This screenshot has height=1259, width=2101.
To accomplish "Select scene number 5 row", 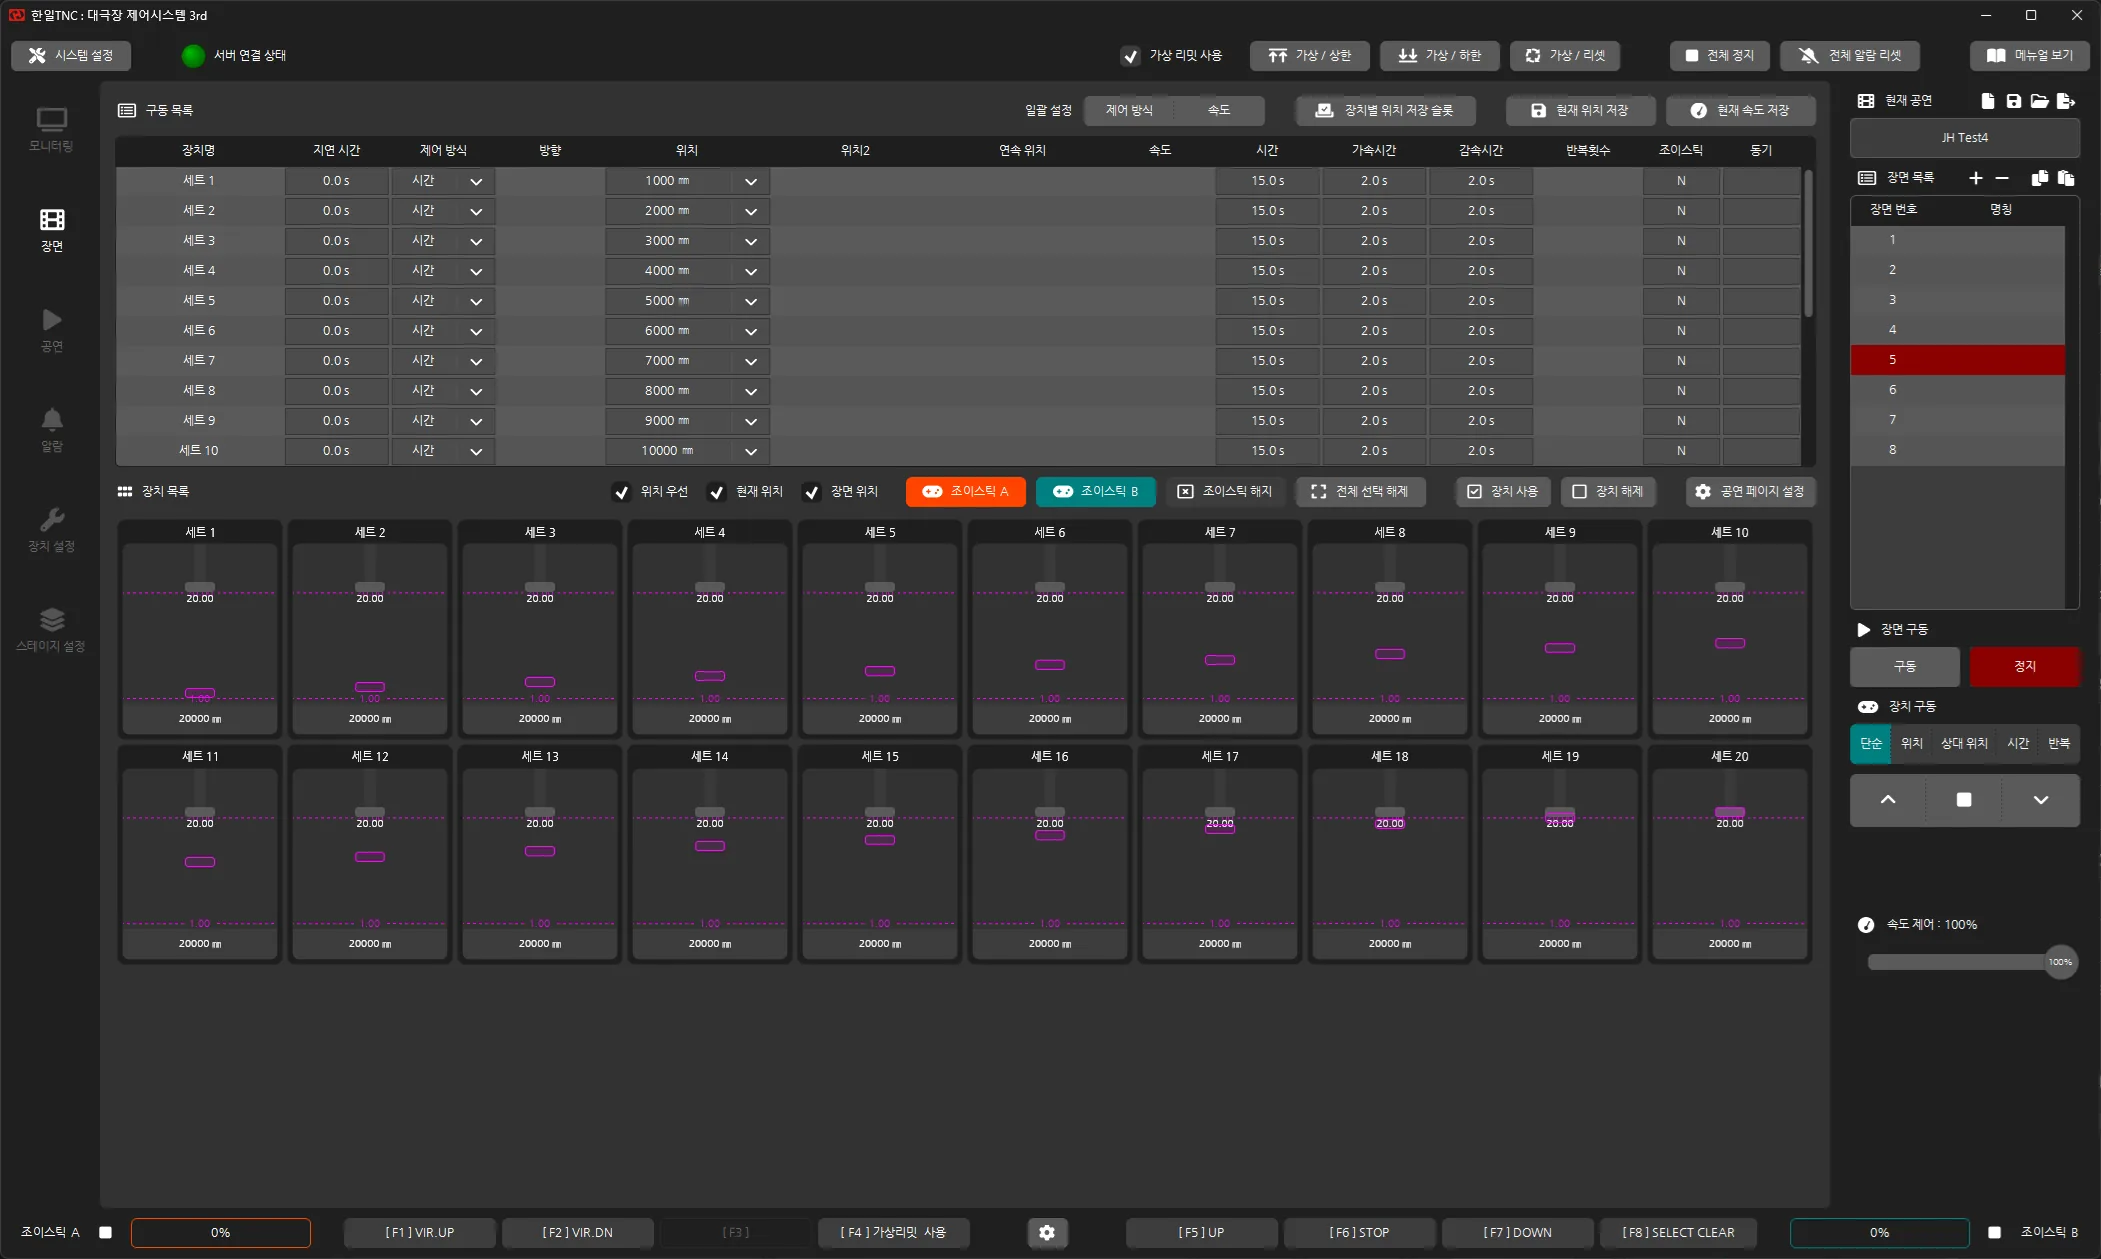I will click(x=1957, y=360).
